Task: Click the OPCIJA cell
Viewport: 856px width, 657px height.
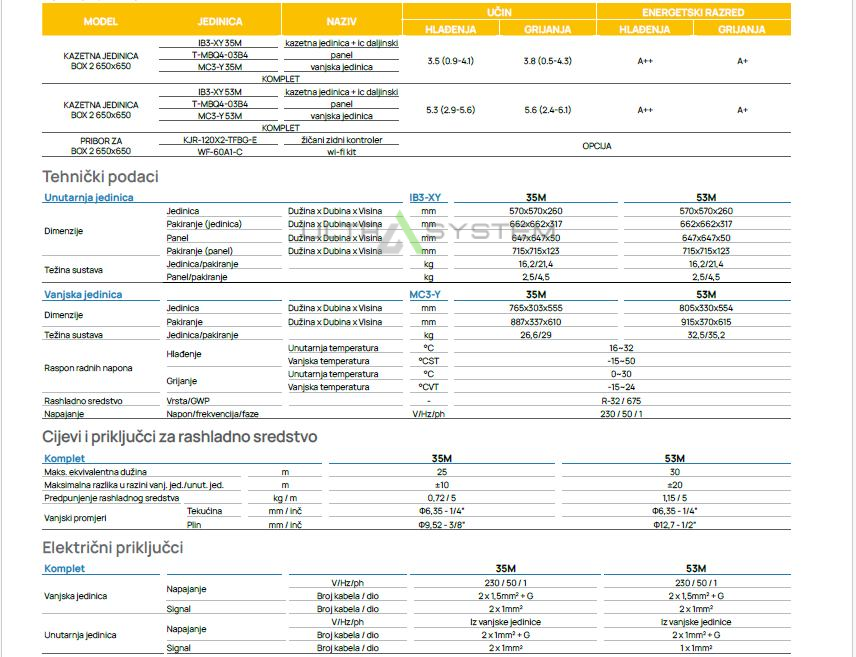Action: [597, 146]
